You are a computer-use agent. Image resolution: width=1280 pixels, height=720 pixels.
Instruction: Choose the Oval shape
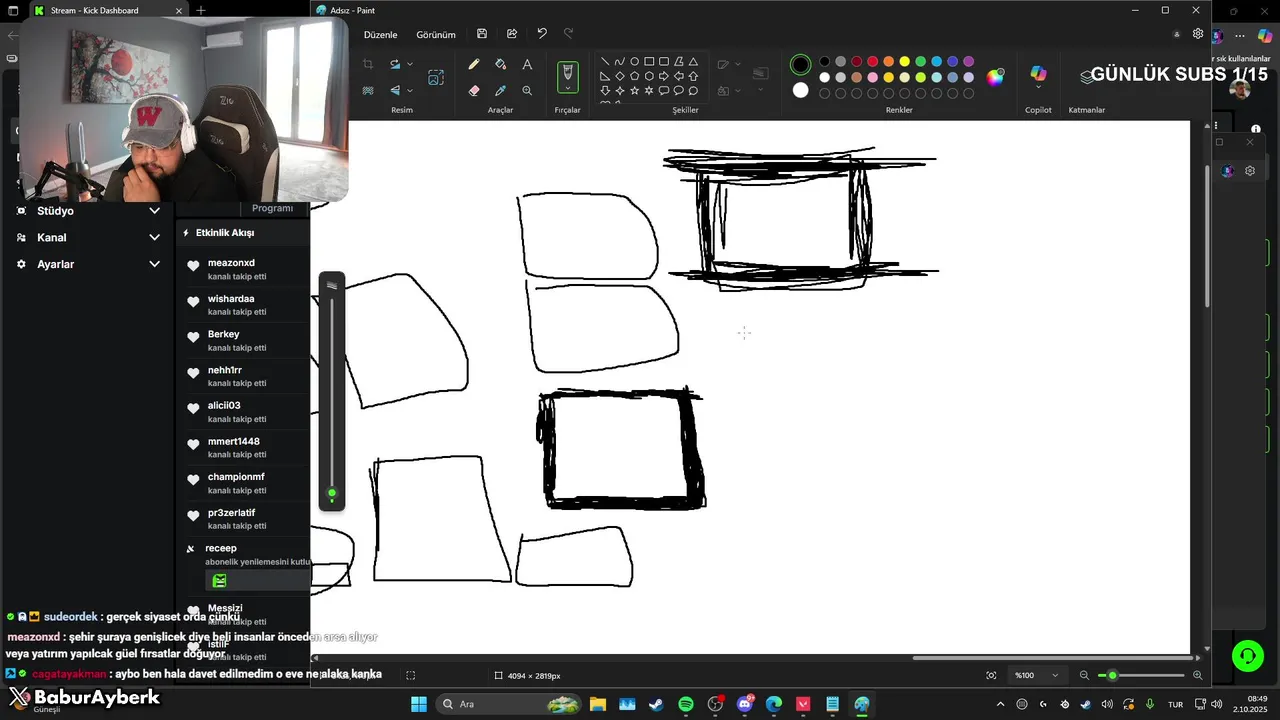(x=634, y=61)
